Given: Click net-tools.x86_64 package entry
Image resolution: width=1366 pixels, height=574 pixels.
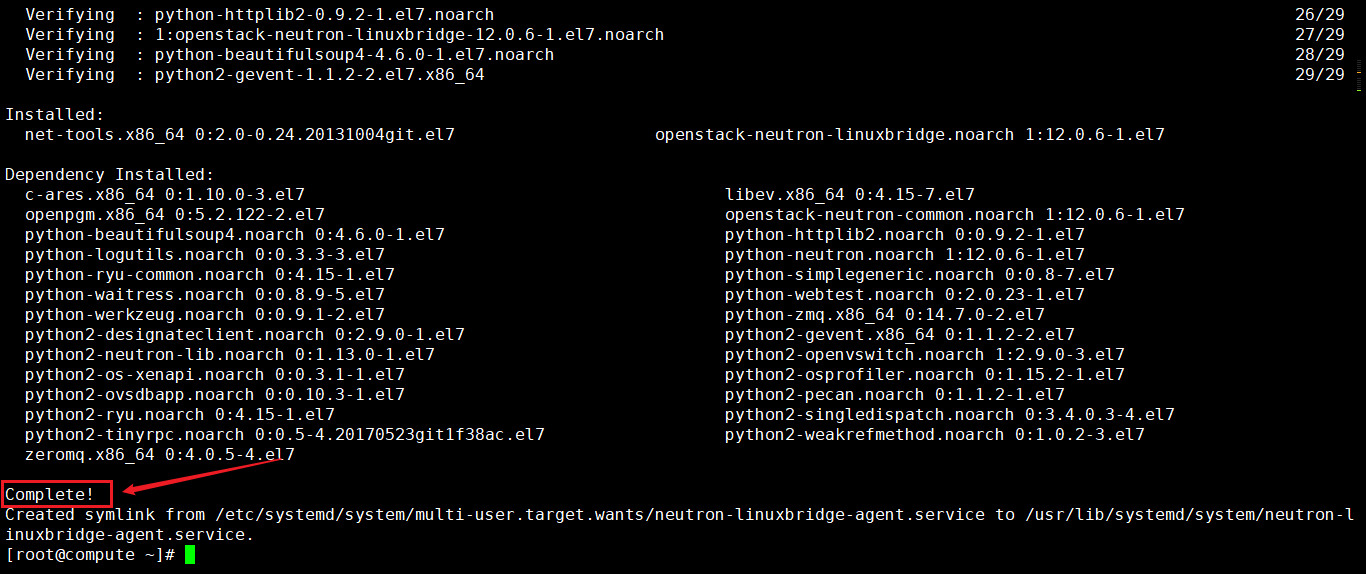Looking at the screenshot, I should [x=240, y=134].
